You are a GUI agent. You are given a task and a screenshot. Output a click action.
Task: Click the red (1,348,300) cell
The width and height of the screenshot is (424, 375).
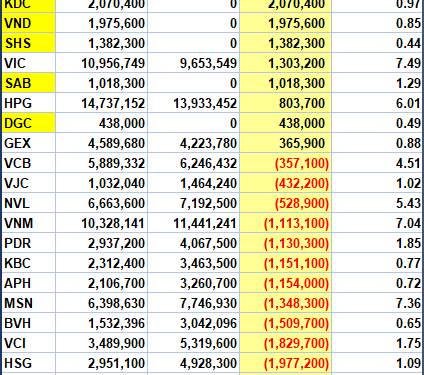286,303
